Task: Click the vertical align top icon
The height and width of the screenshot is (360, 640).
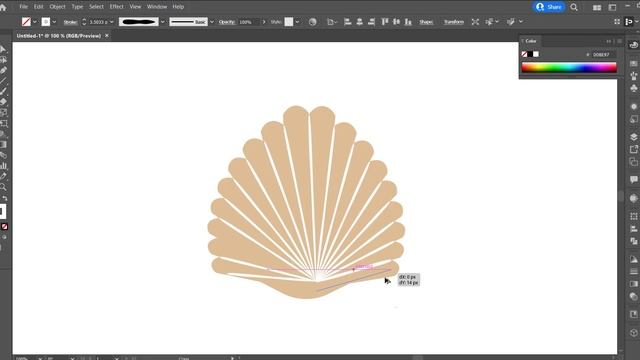Action: 384,22
